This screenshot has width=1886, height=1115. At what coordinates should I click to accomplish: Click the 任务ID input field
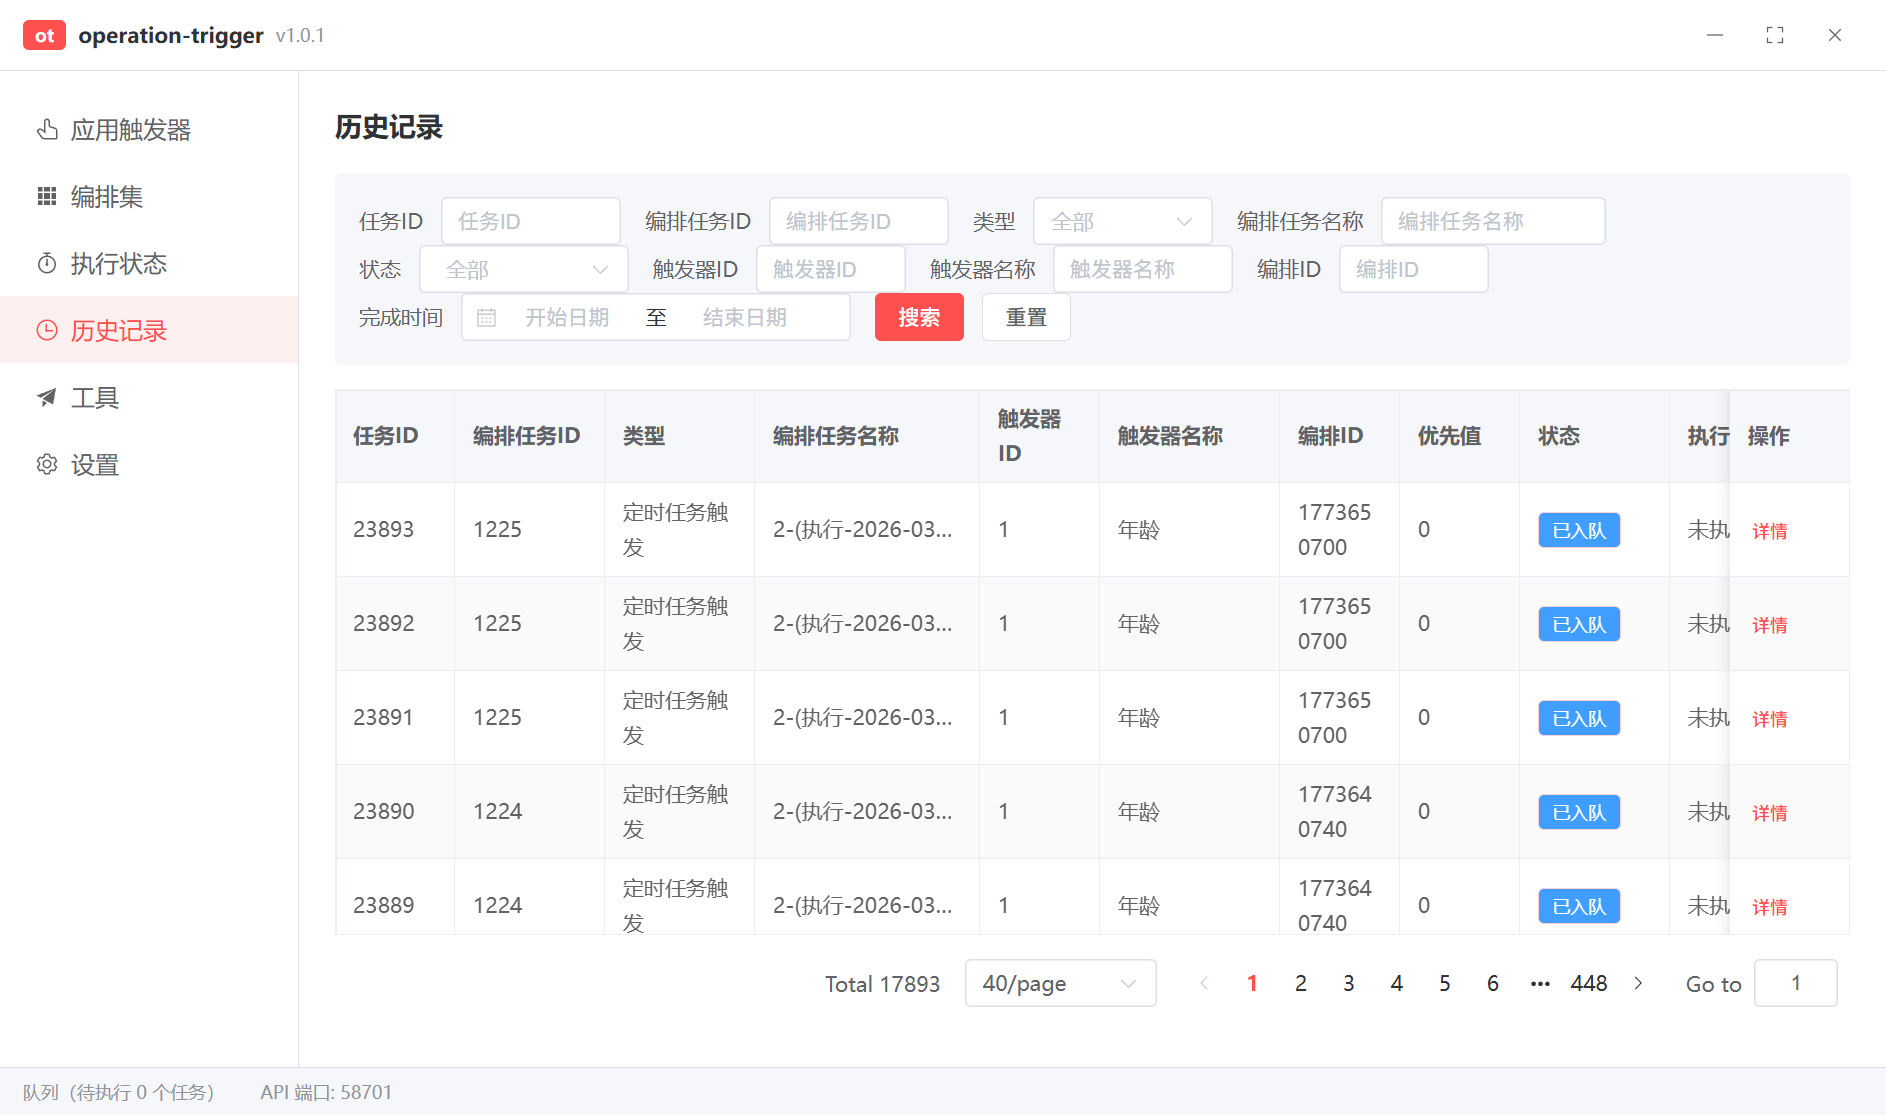click(530, 221)
